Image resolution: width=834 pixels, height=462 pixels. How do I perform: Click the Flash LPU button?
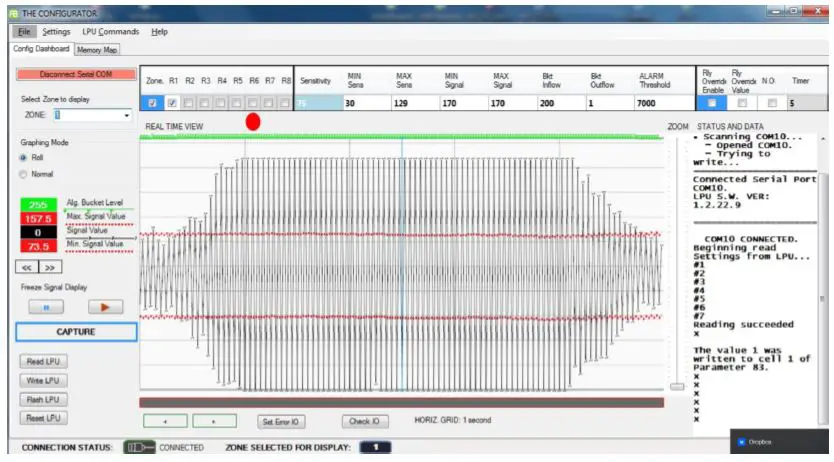click(x=44, y=400)
